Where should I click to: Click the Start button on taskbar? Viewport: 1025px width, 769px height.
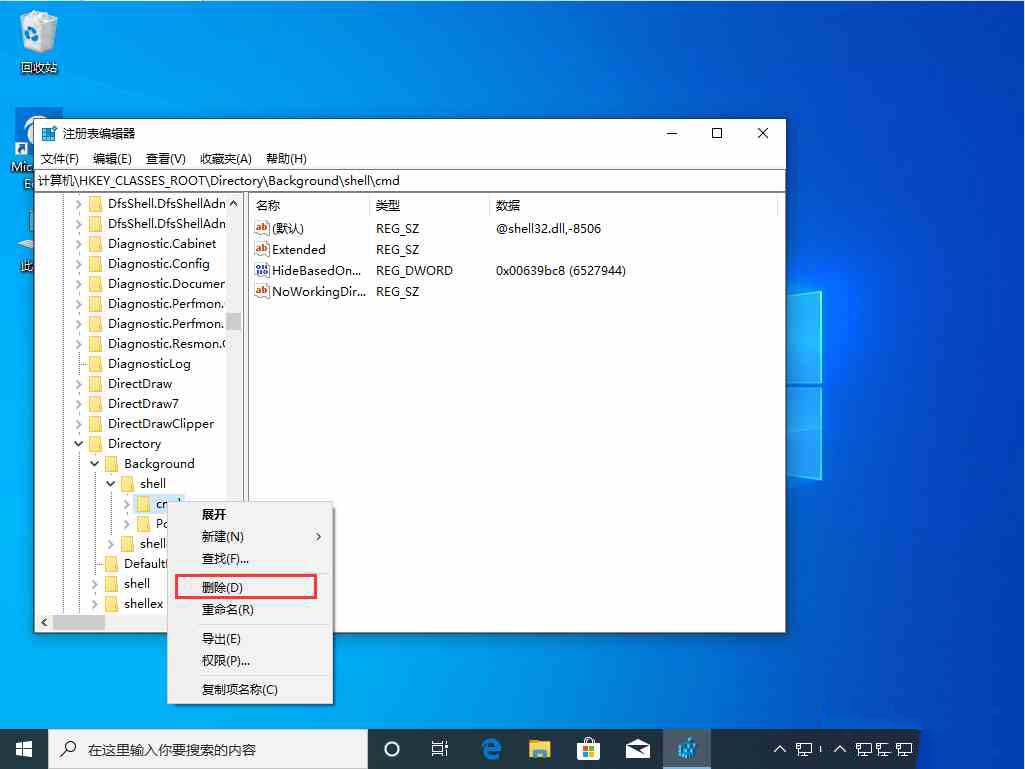coord(24,749)
